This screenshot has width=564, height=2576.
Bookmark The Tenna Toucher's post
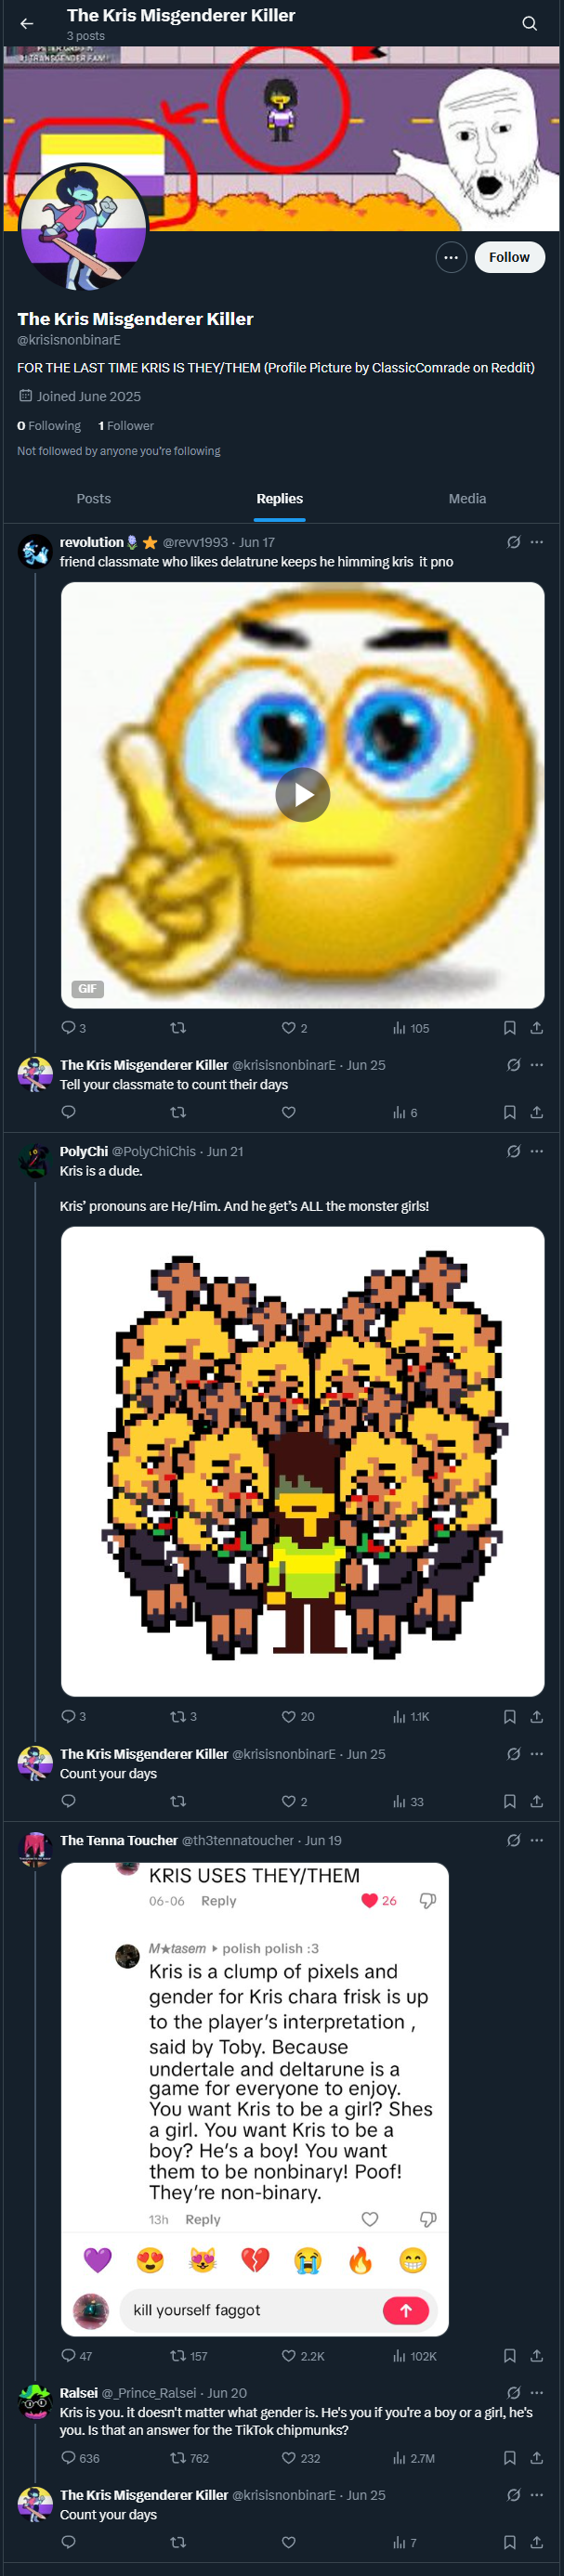(x=510, y=2356)
